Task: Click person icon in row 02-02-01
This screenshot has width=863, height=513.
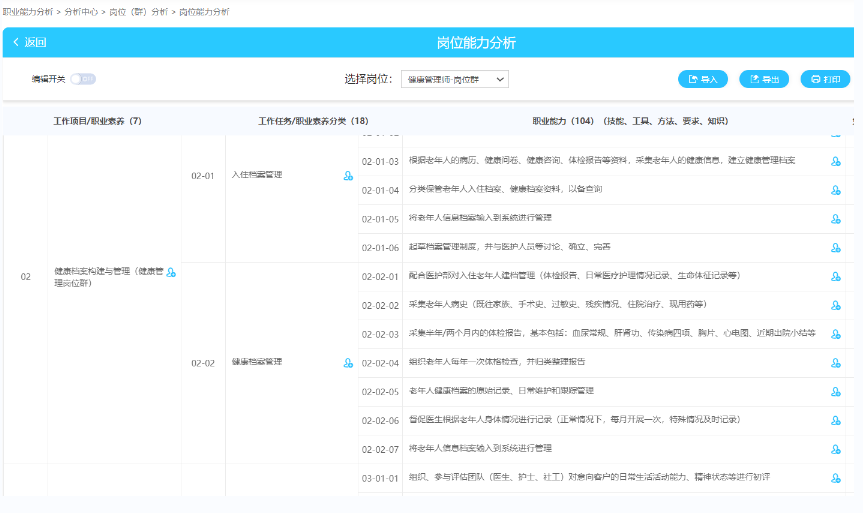Action: (x=835, y=276)
